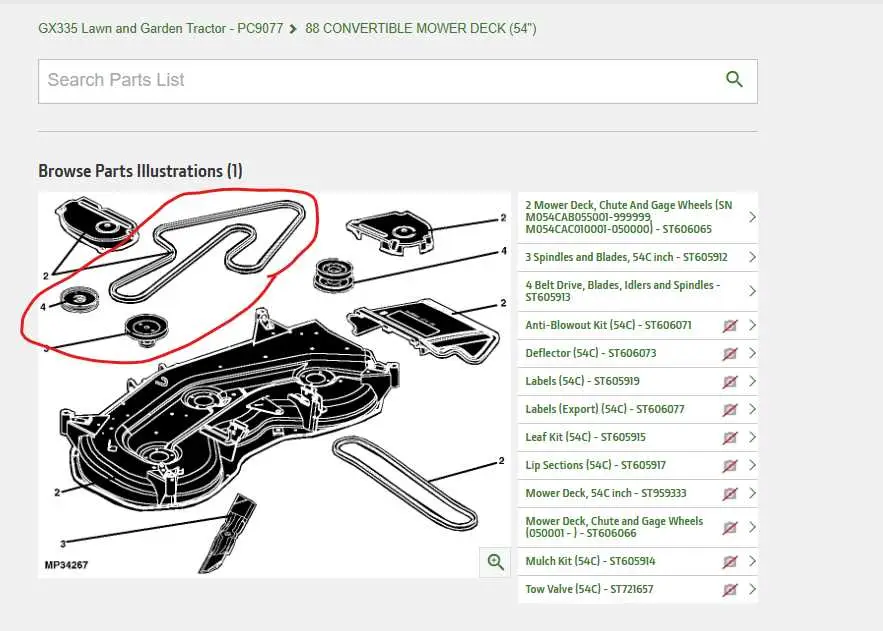Zoom the parts illustration with magnifier icon
The height and width of the screenshot is (631, 883).
(x=496, y=561)
